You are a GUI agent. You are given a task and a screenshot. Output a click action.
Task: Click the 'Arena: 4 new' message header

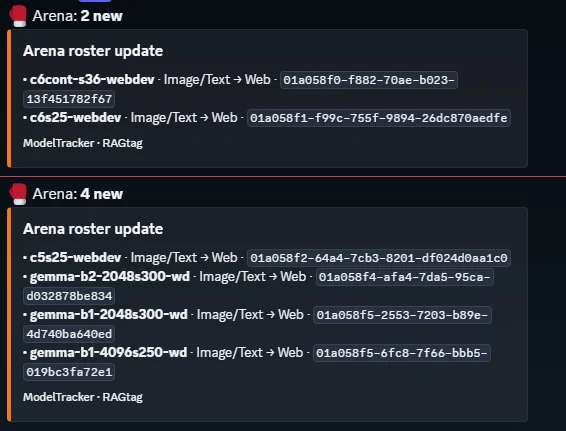coord(78,194)
